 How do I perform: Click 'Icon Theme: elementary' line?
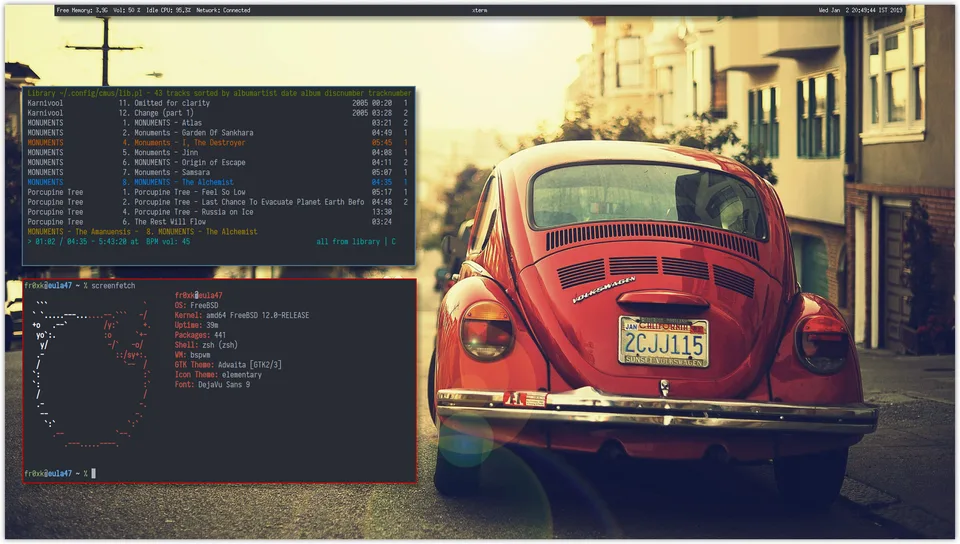pyautogui.click(x=218, y=374)
